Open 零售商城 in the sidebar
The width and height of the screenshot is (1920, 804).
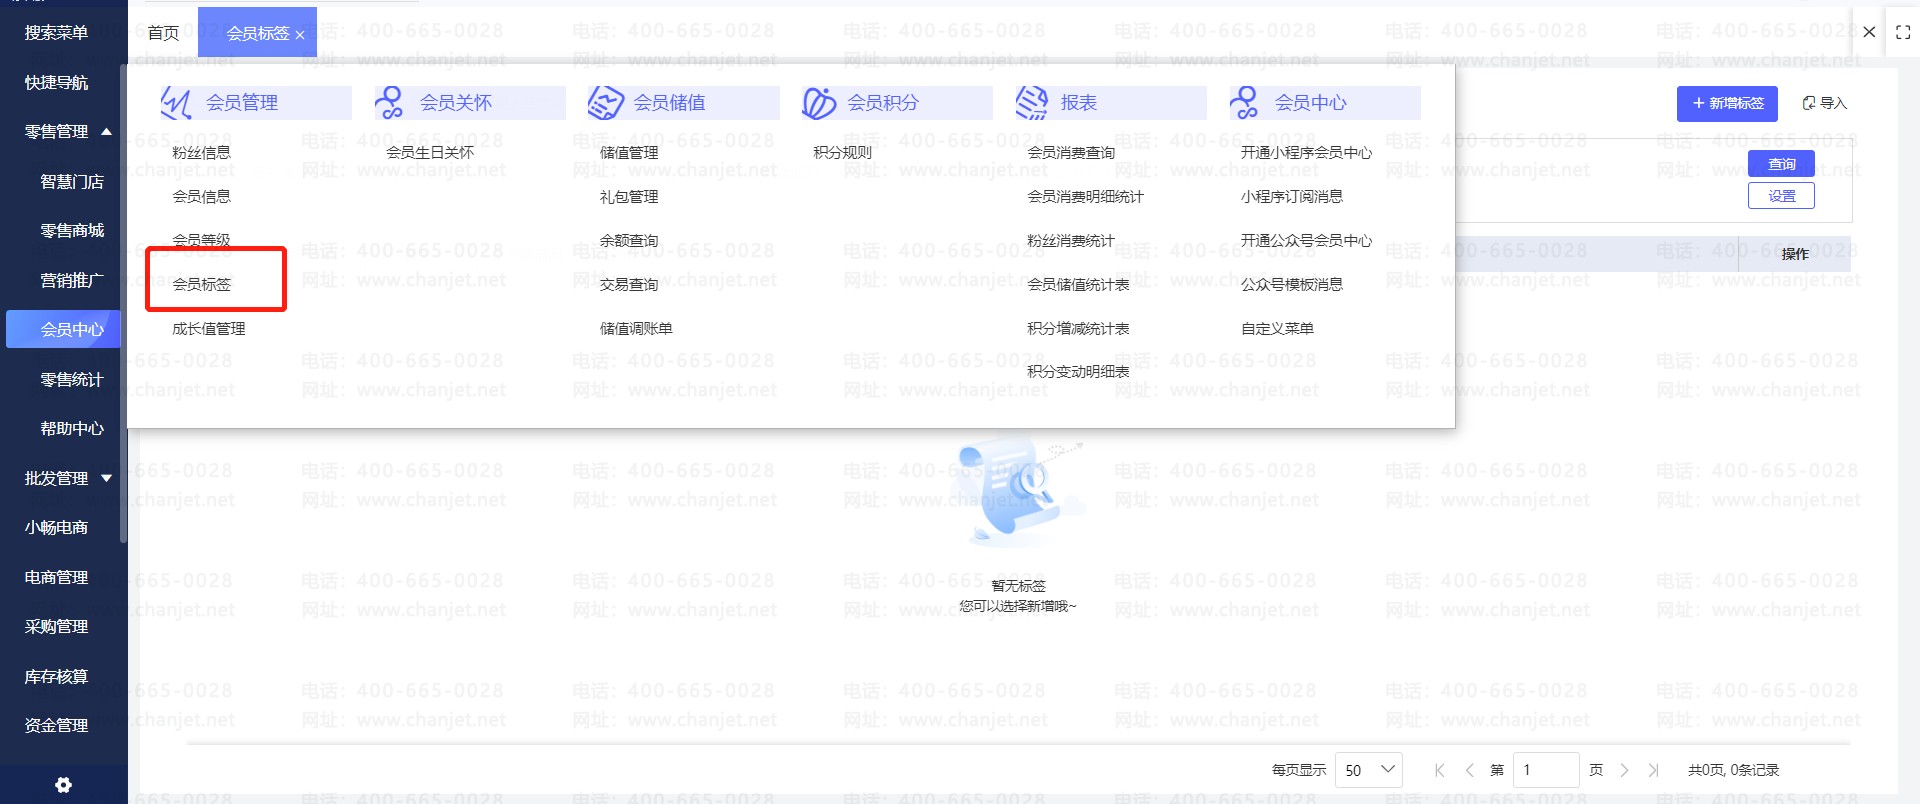pyautogui.click(x=72, y=230)
